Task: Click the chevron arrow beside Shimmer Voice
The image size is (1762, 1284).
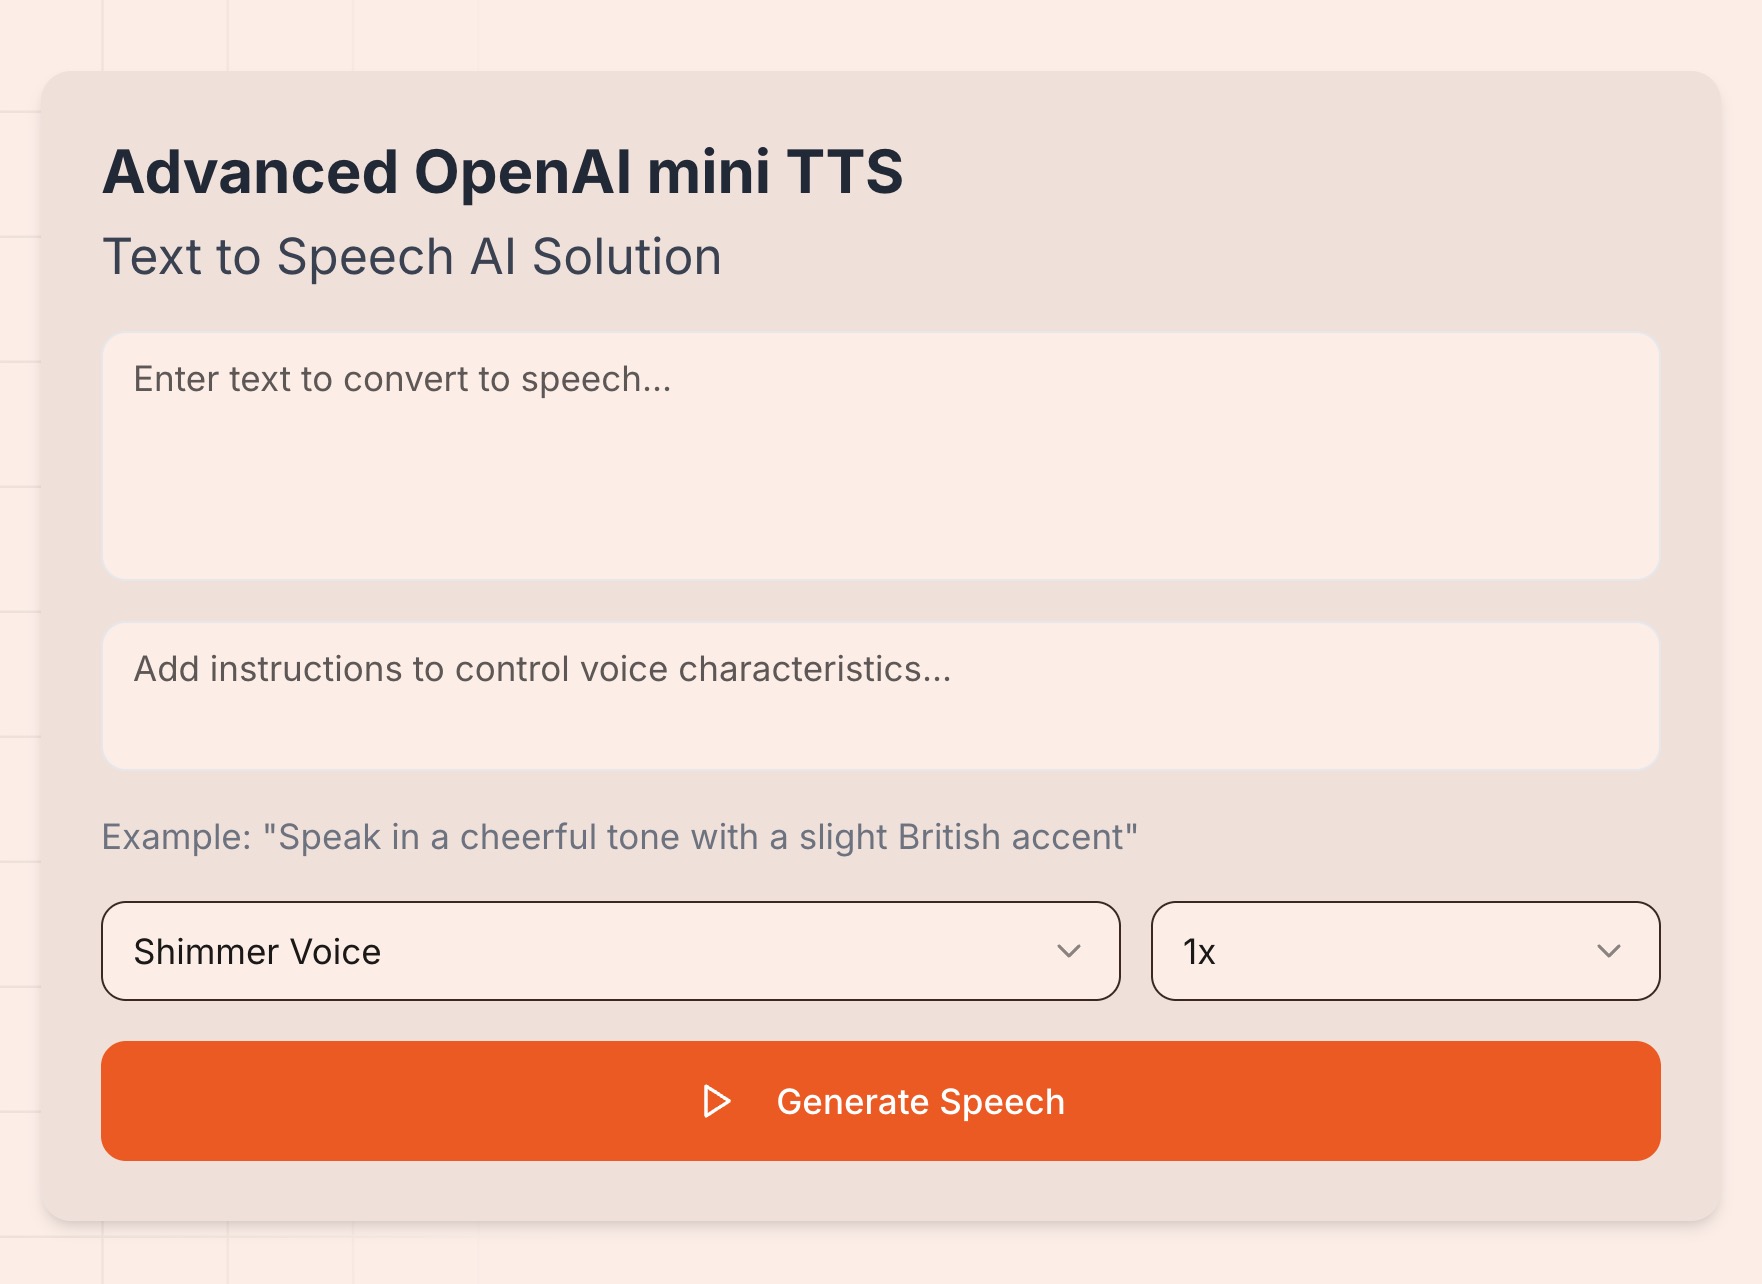Action: (1069, 951)
